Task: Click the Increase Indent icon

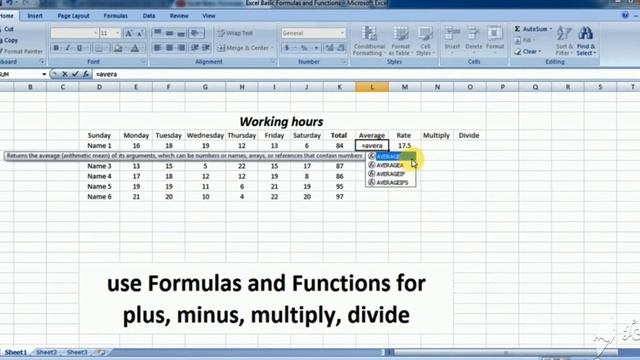Action: [206, 48]
